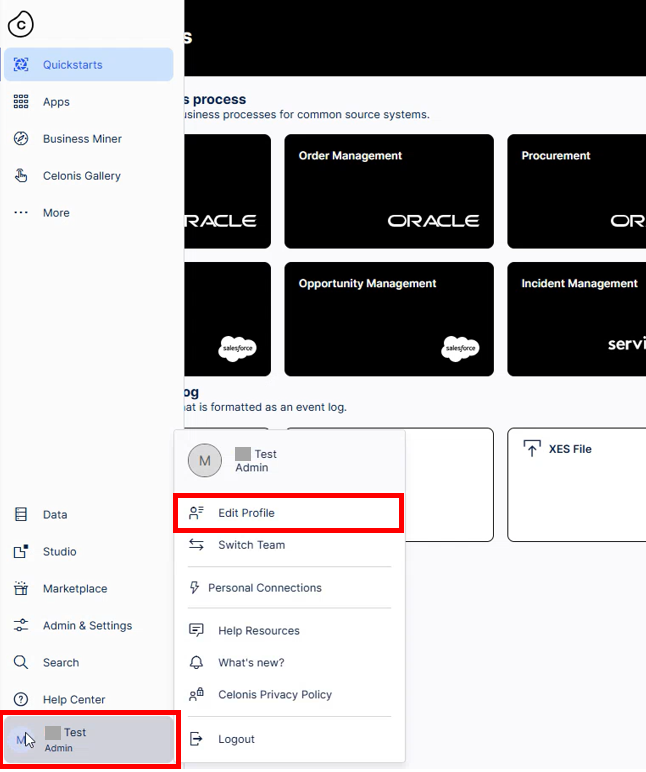Open Quickstarts in the sidebar
Screen dimensions: 646x772
click(89, 64)
